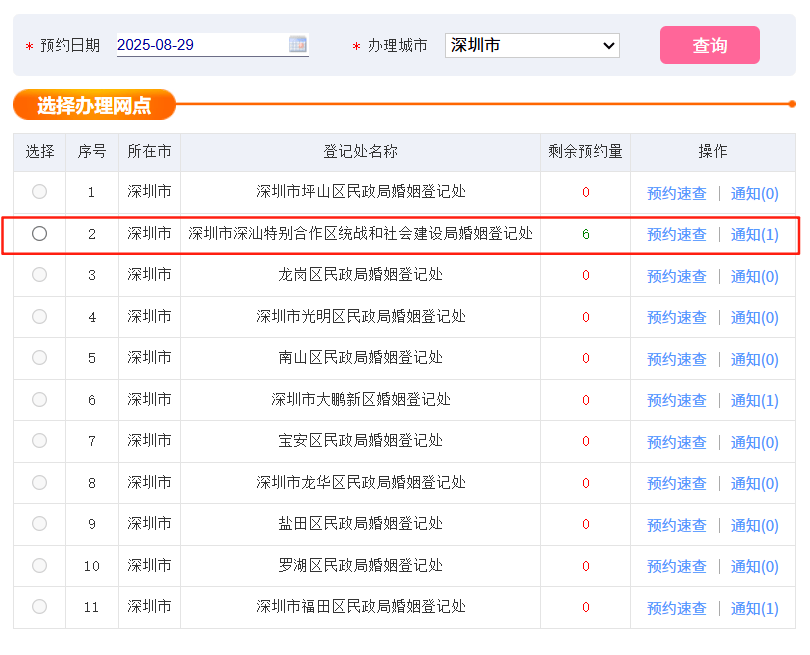
Task: Select the radio button for 深汕特别合作区 registry
Action: click(38, 234)
